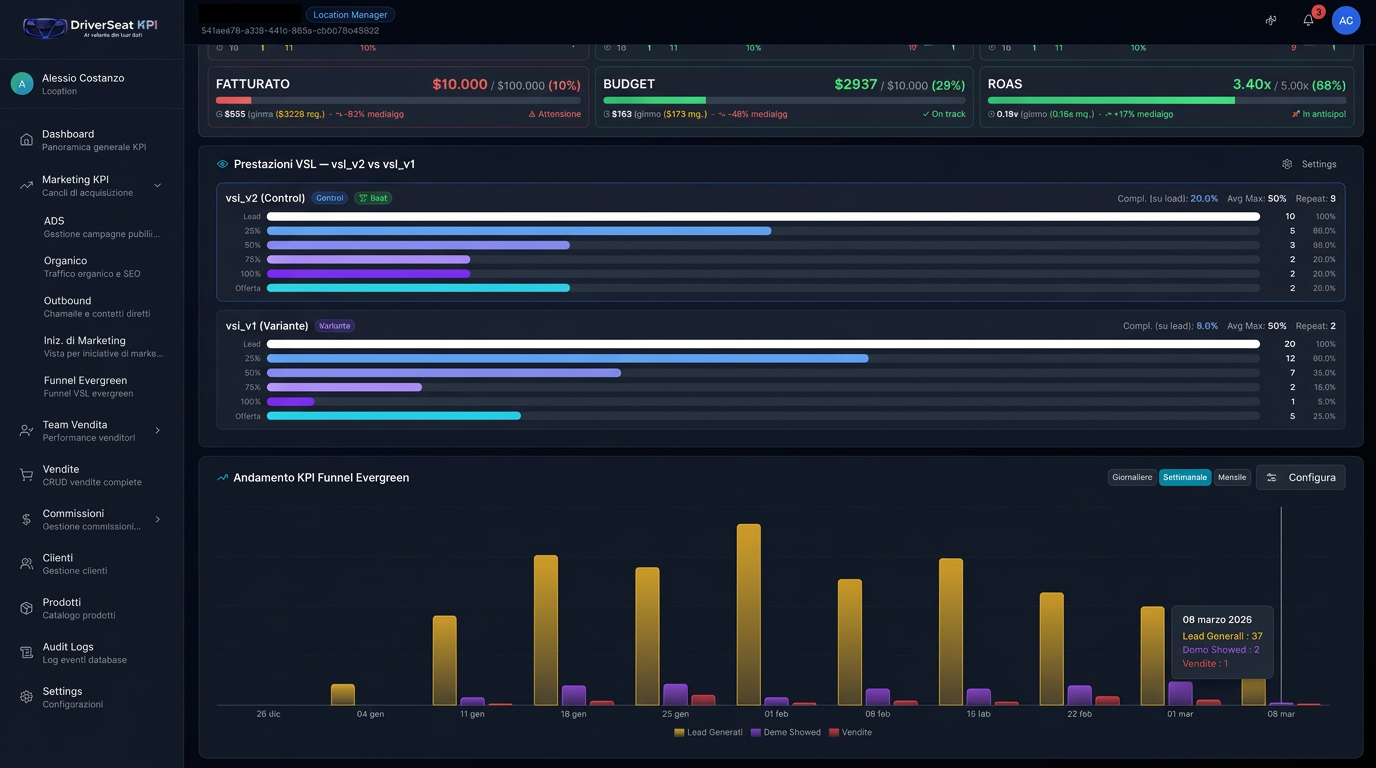Collapse the Marketing KPI section
1376x768 pixels.
pyautogui.click(x=157, y=185)
